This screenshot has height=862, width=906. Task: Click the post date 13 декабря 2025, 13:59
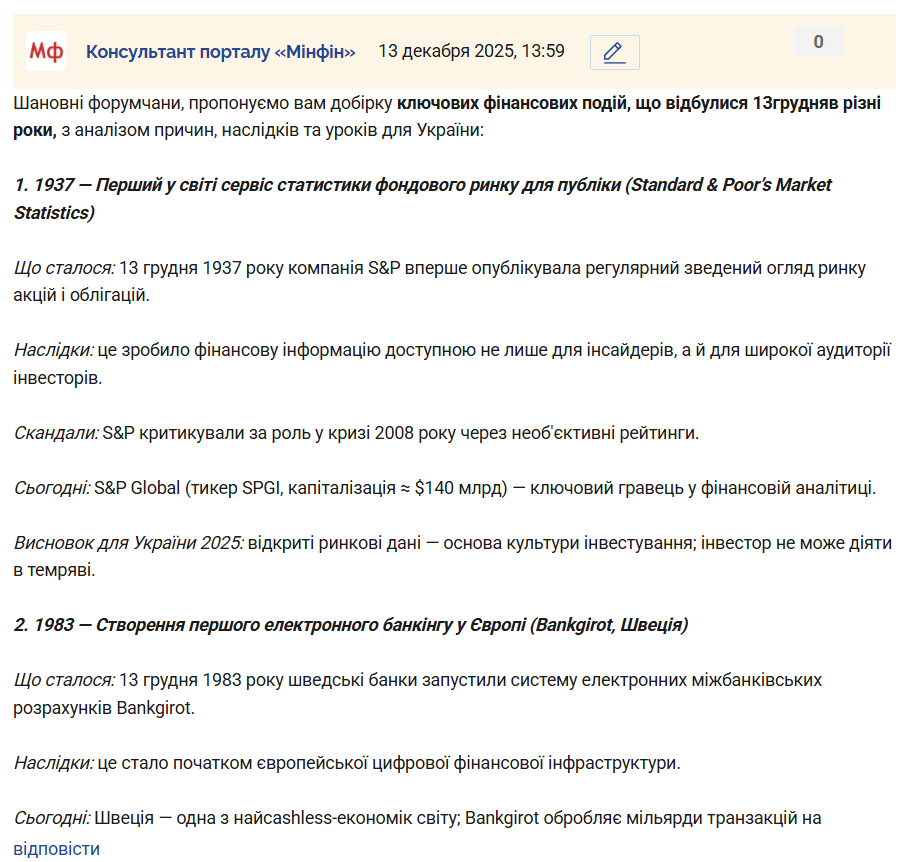[471, 51]
